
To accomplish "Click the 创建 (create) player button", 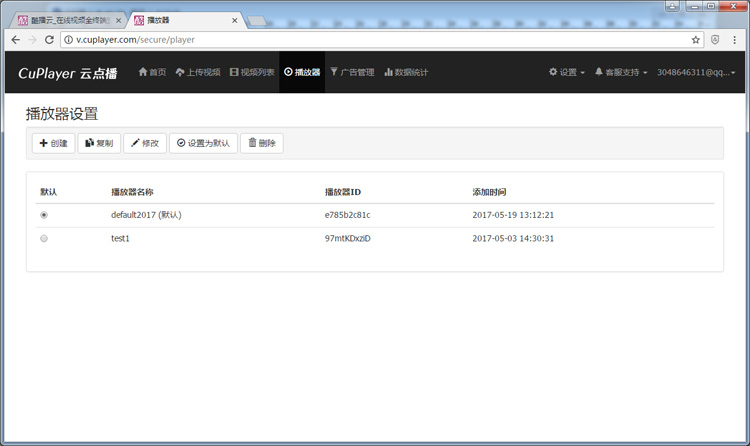I will [x=53, y=143].
